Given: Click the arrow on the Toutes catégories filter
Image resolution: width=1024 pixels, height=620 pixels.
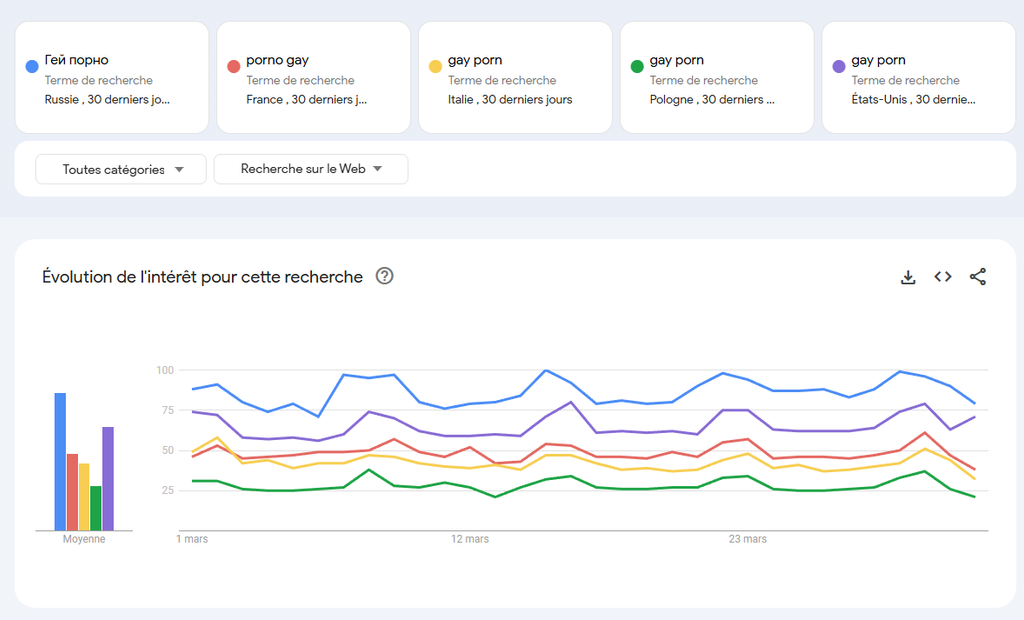Looking at the screenshot, I should click(179, 170).
